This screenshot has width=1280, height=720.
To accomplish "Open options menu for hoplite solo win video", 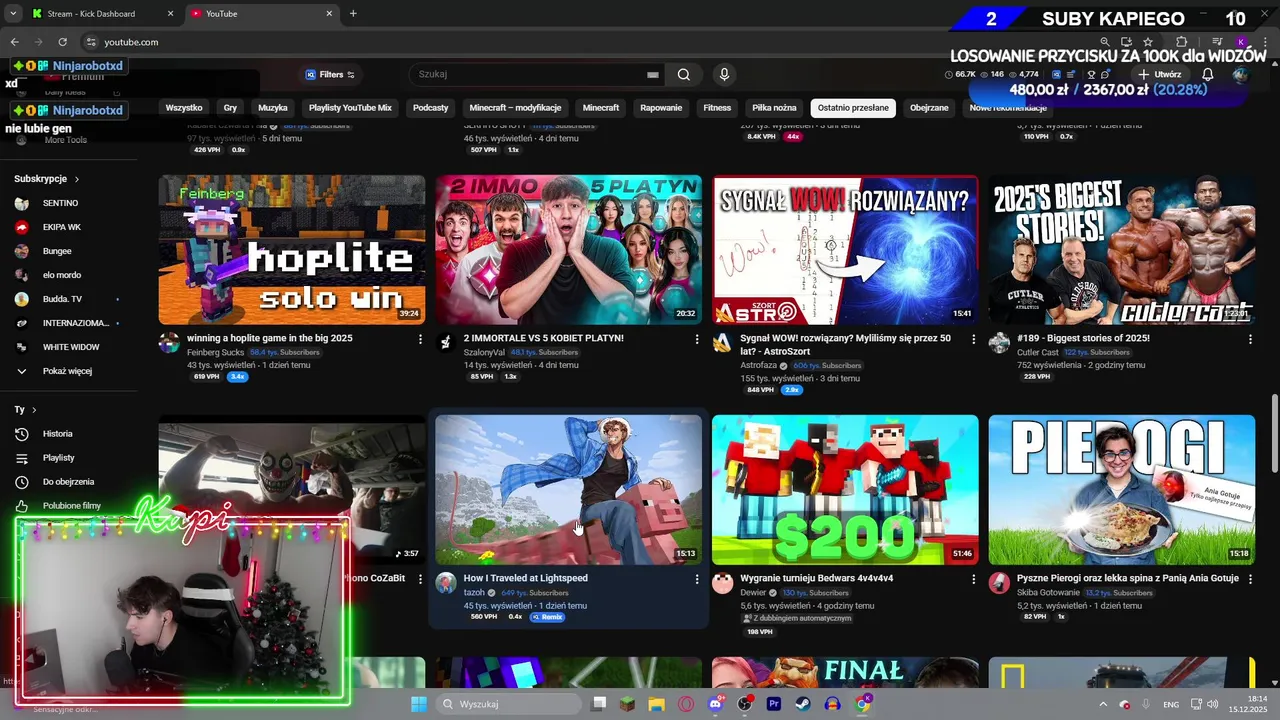I will click(420, 339).
